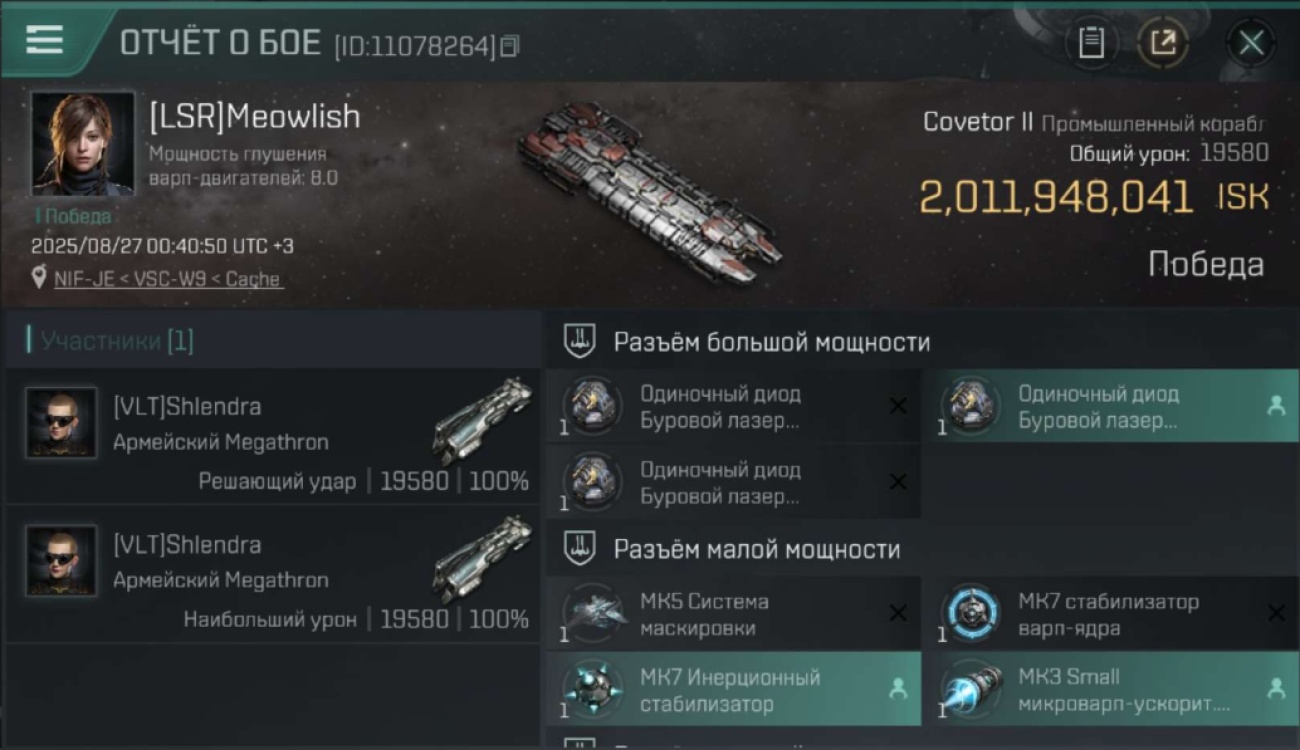Select МК3 Small микроварп-ускоритель module
This screenshot has height=750, width=1300.
pyautogui.click(x=1111, y=690)
